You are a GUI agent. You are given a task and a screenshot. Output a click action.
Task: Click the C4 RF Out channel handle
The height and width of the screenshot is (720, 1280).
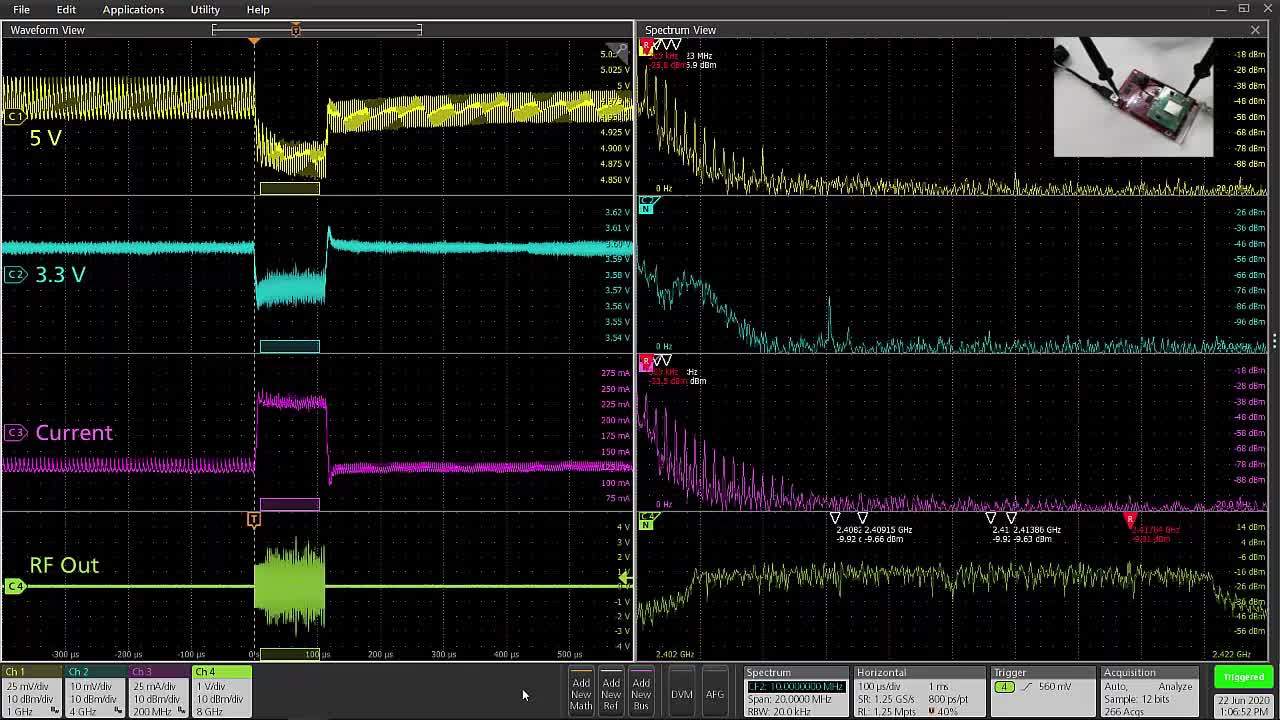coord(14,586)
